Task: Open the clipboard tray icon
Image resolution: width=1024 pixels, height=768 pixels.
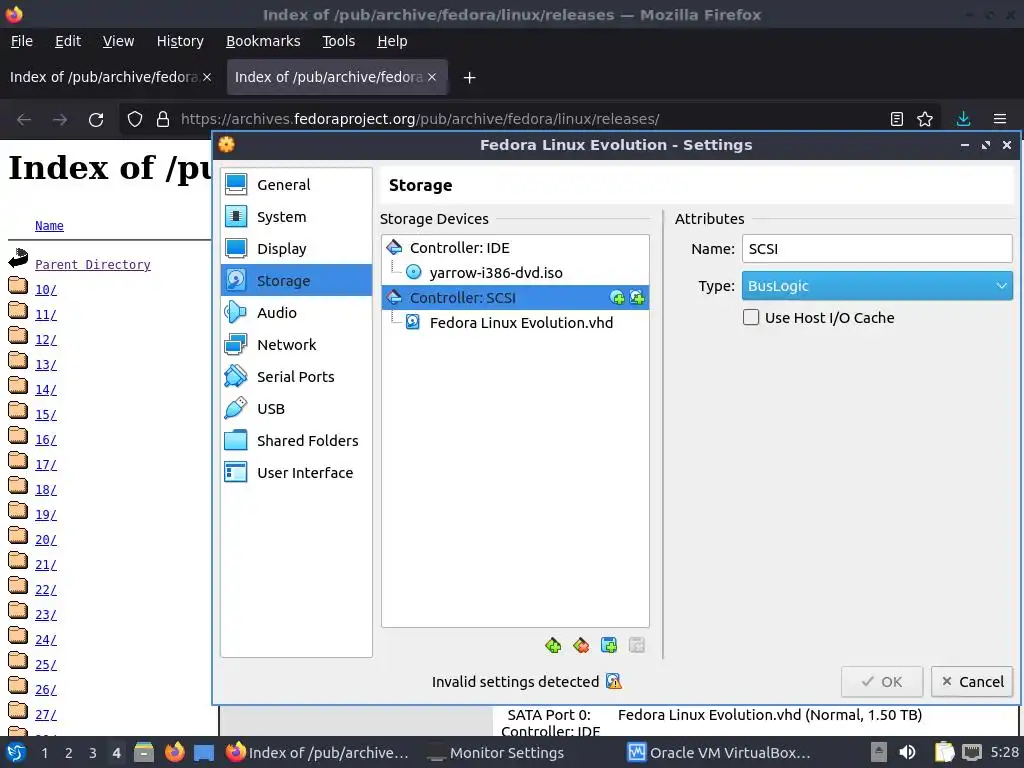Action: point(944,752)
